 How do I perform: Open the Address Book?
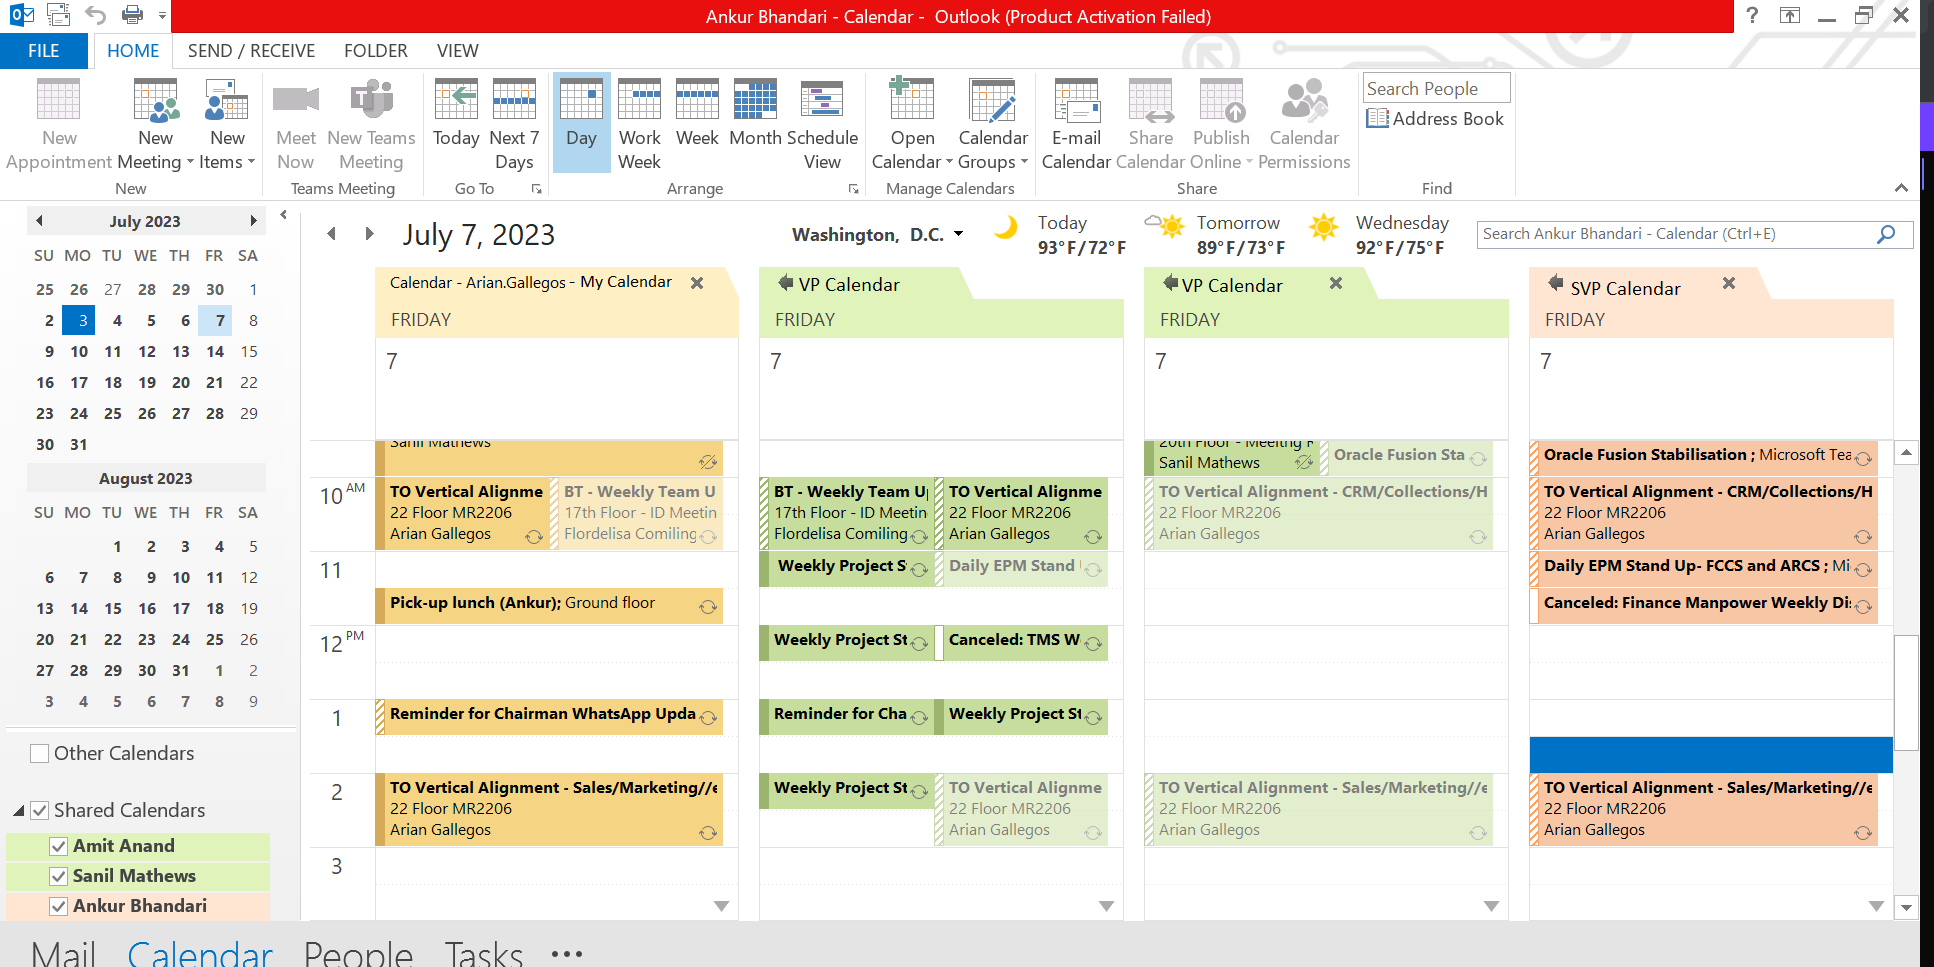[x=1436, y=118]
